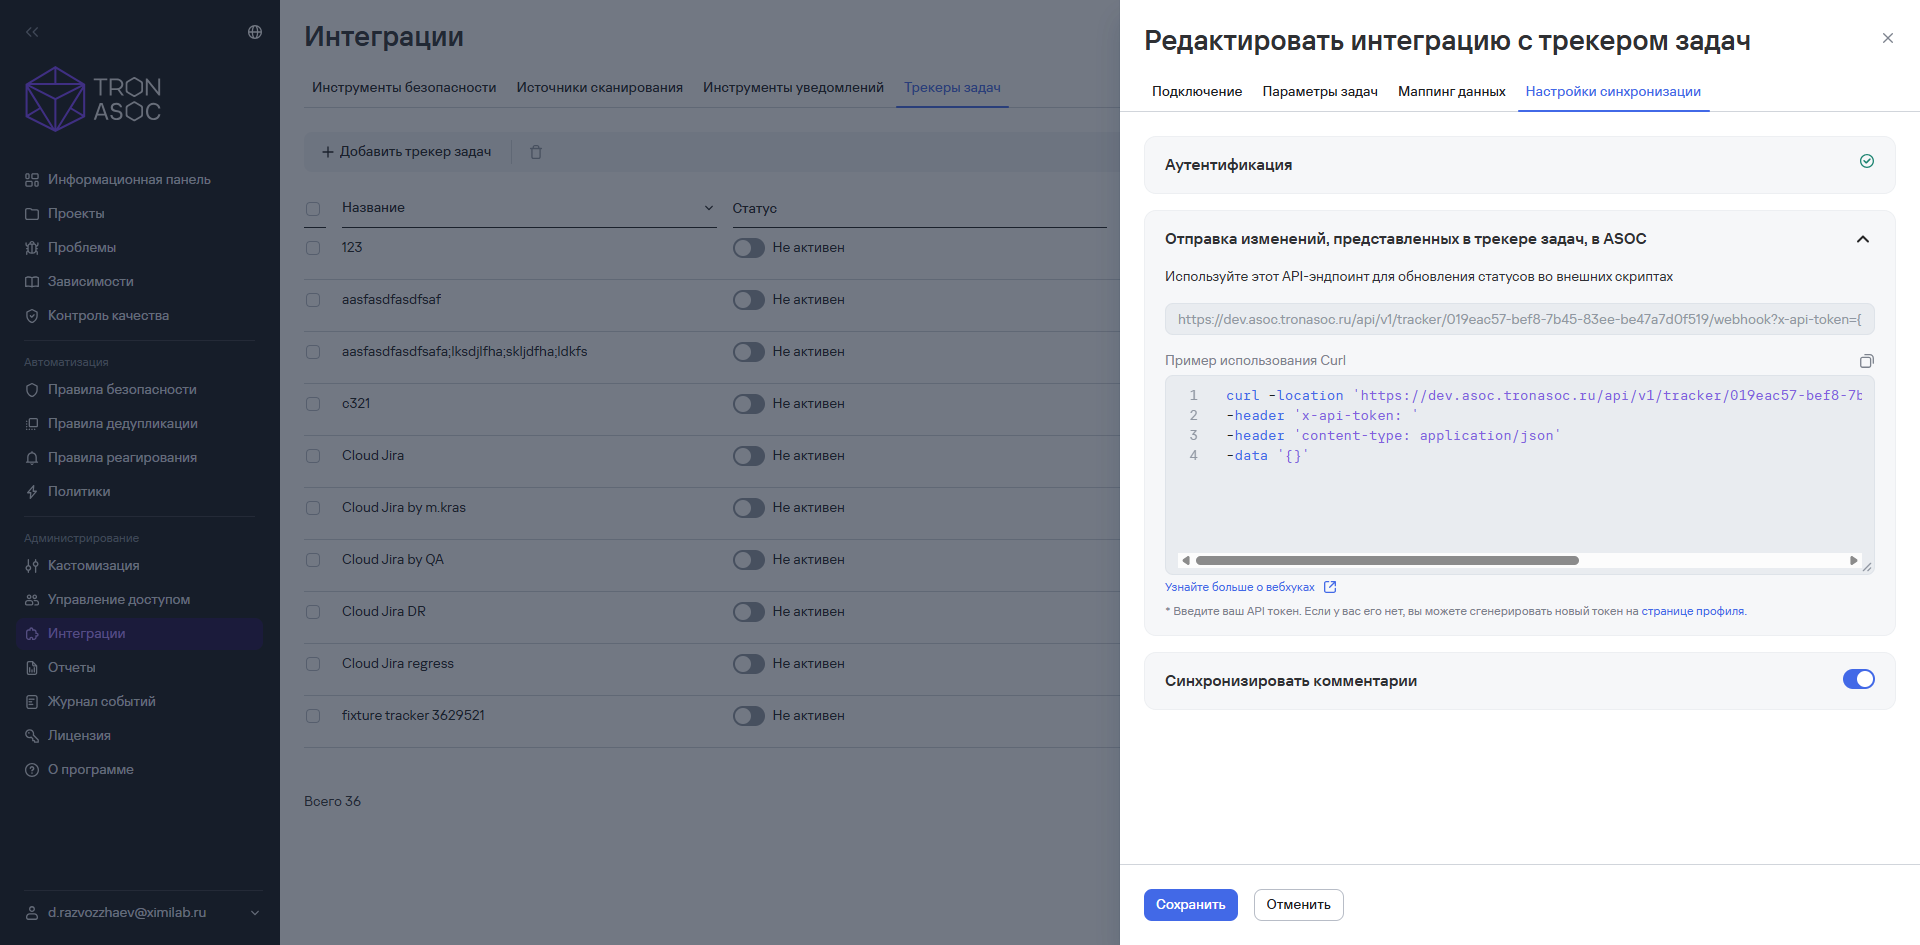Open the Название column sort dropdown
This screenshot has width=1920, height=945.
[709, 208]
